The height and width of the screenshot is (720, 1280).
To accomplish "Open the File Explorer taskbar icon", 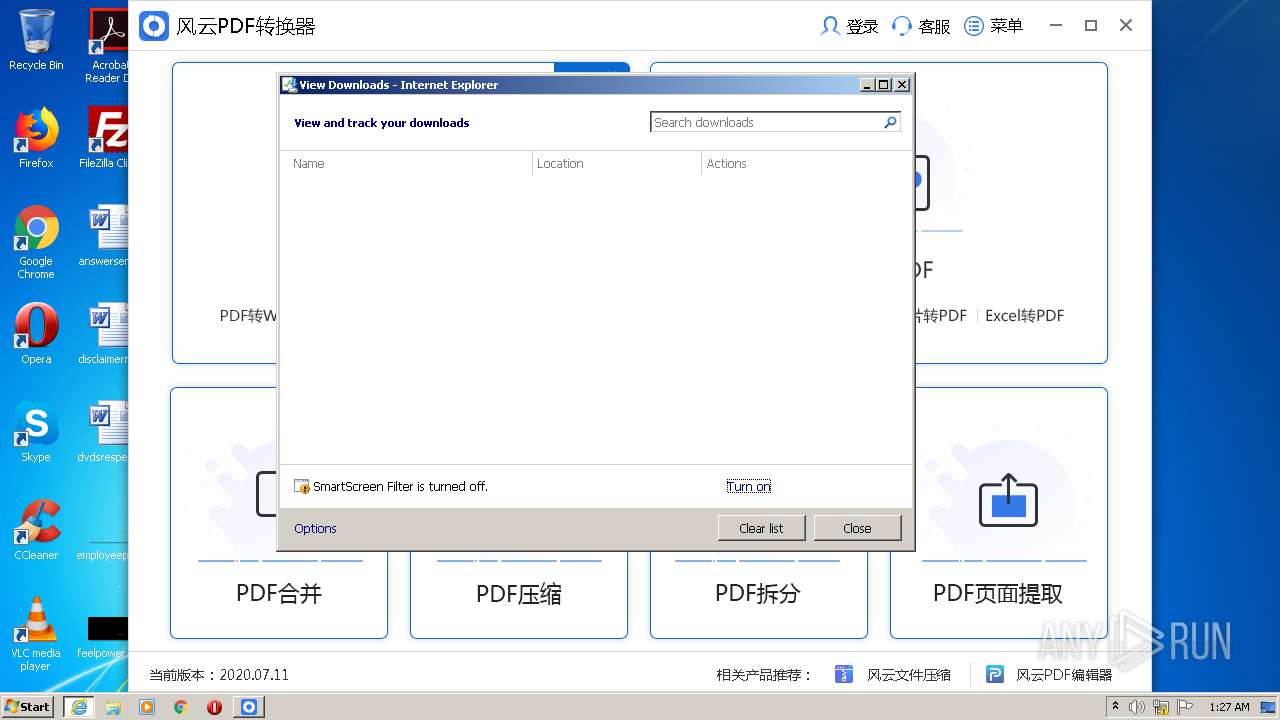I will (x=113, y=707).
